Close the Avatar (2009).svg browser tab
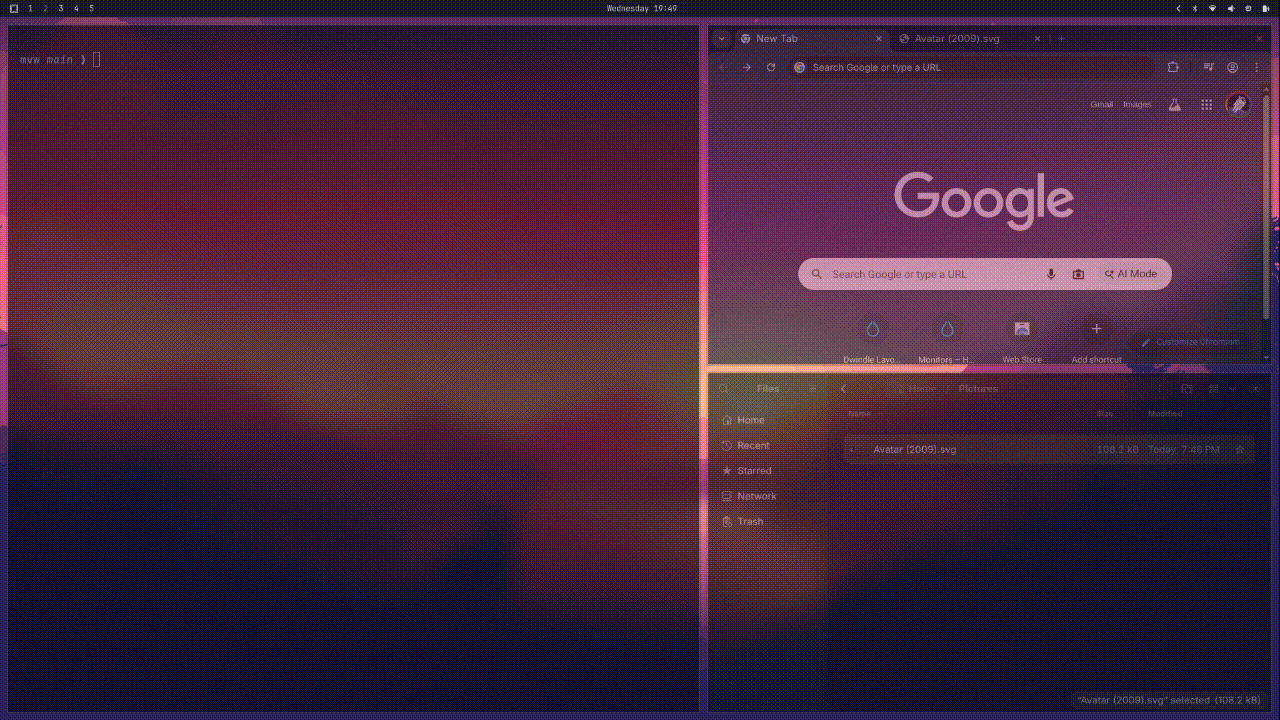The image size is (1280, 720). pos(1037,39)
